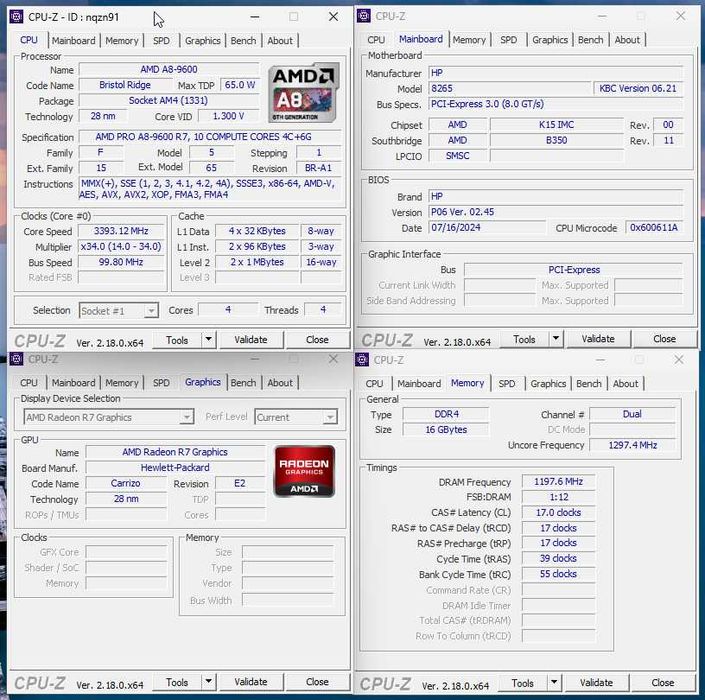
Task: Click the CPU-Z app icon in the Mainboard window title bar
Action: click(364, 16)
